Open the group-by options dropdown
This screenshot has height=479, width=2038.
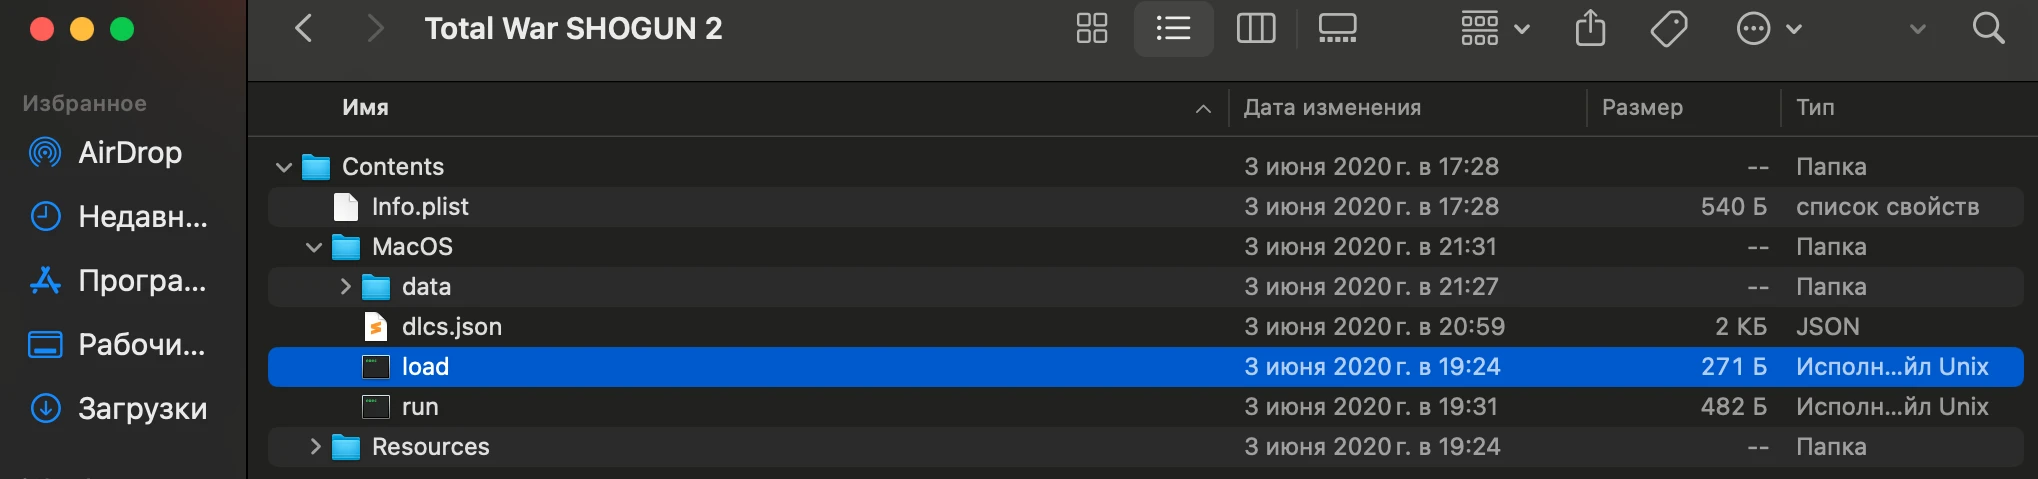click(1495, 28)
